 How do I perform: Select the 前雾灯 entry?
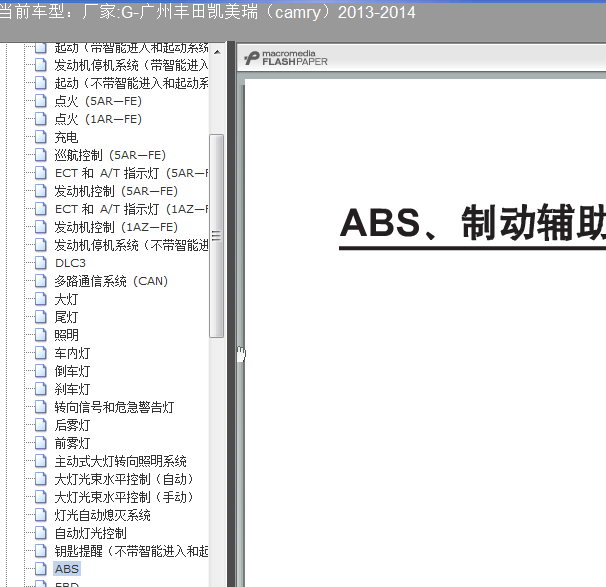72,443
